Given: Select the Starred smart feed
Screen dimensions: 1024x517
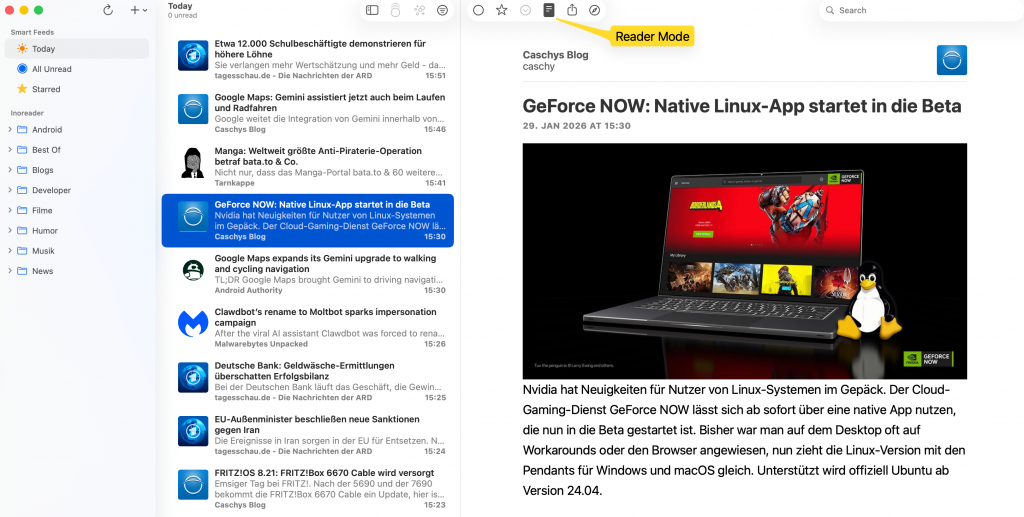Looking at the screenshot, I should tap(76, 89).
